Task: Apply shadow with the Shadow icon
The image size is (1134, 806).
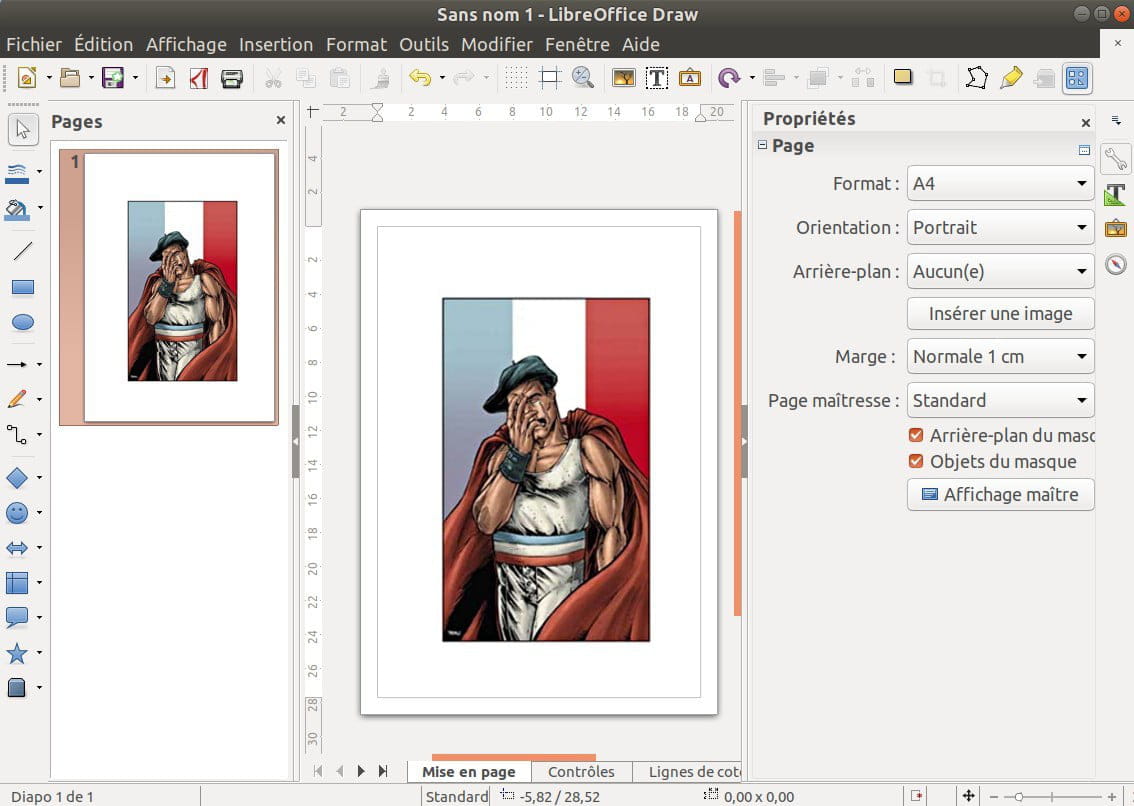Action: click(x=903, y=77)
